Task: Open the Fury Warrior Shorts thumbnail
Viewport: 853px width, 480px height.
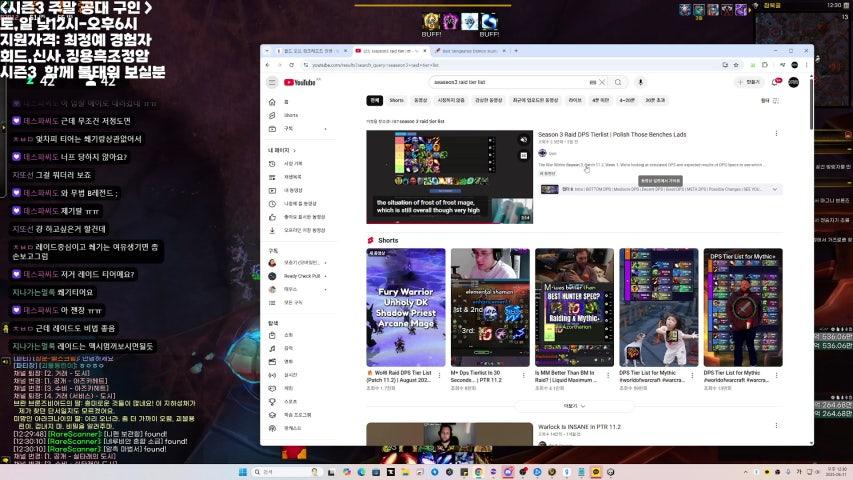Action: tap(406, 307)
